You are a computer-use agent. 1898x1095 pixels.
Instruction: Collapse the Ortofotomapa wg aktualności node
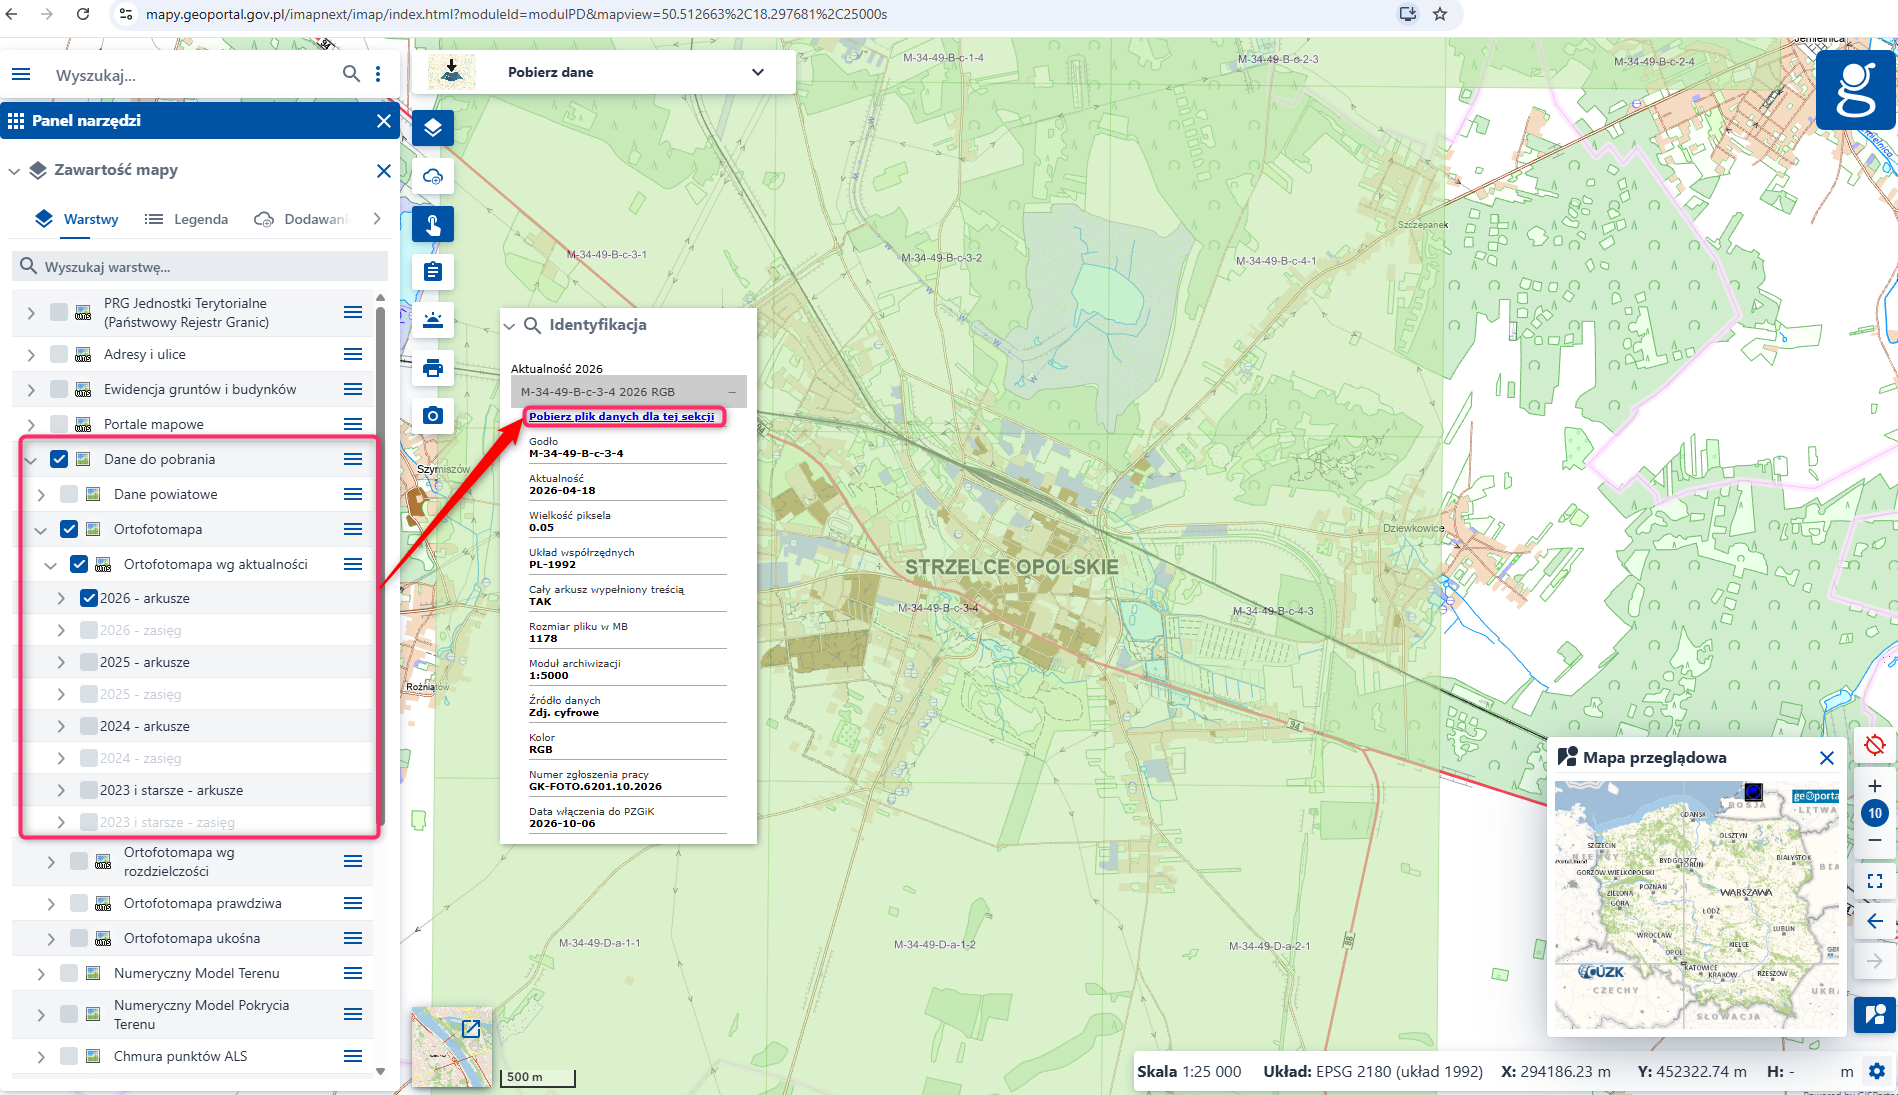click(x=51, y=564)
